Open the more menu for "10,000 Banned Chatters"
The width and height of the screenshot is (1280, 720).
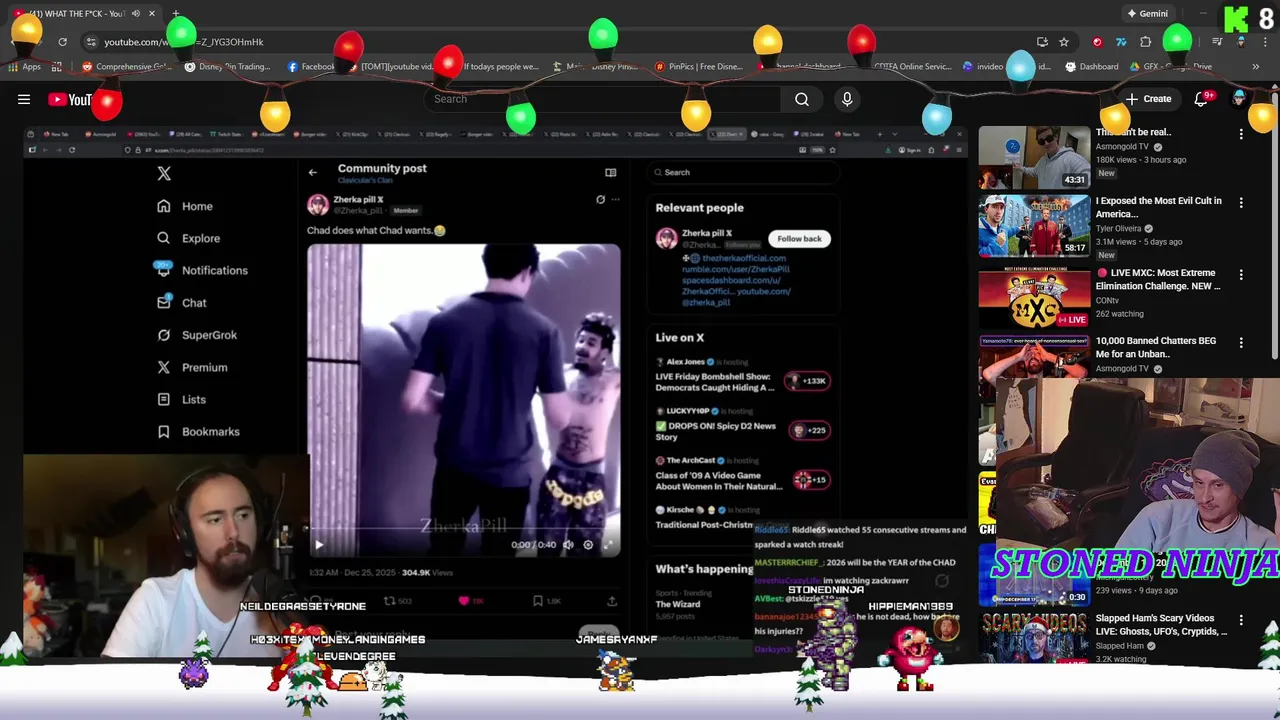1241,342
